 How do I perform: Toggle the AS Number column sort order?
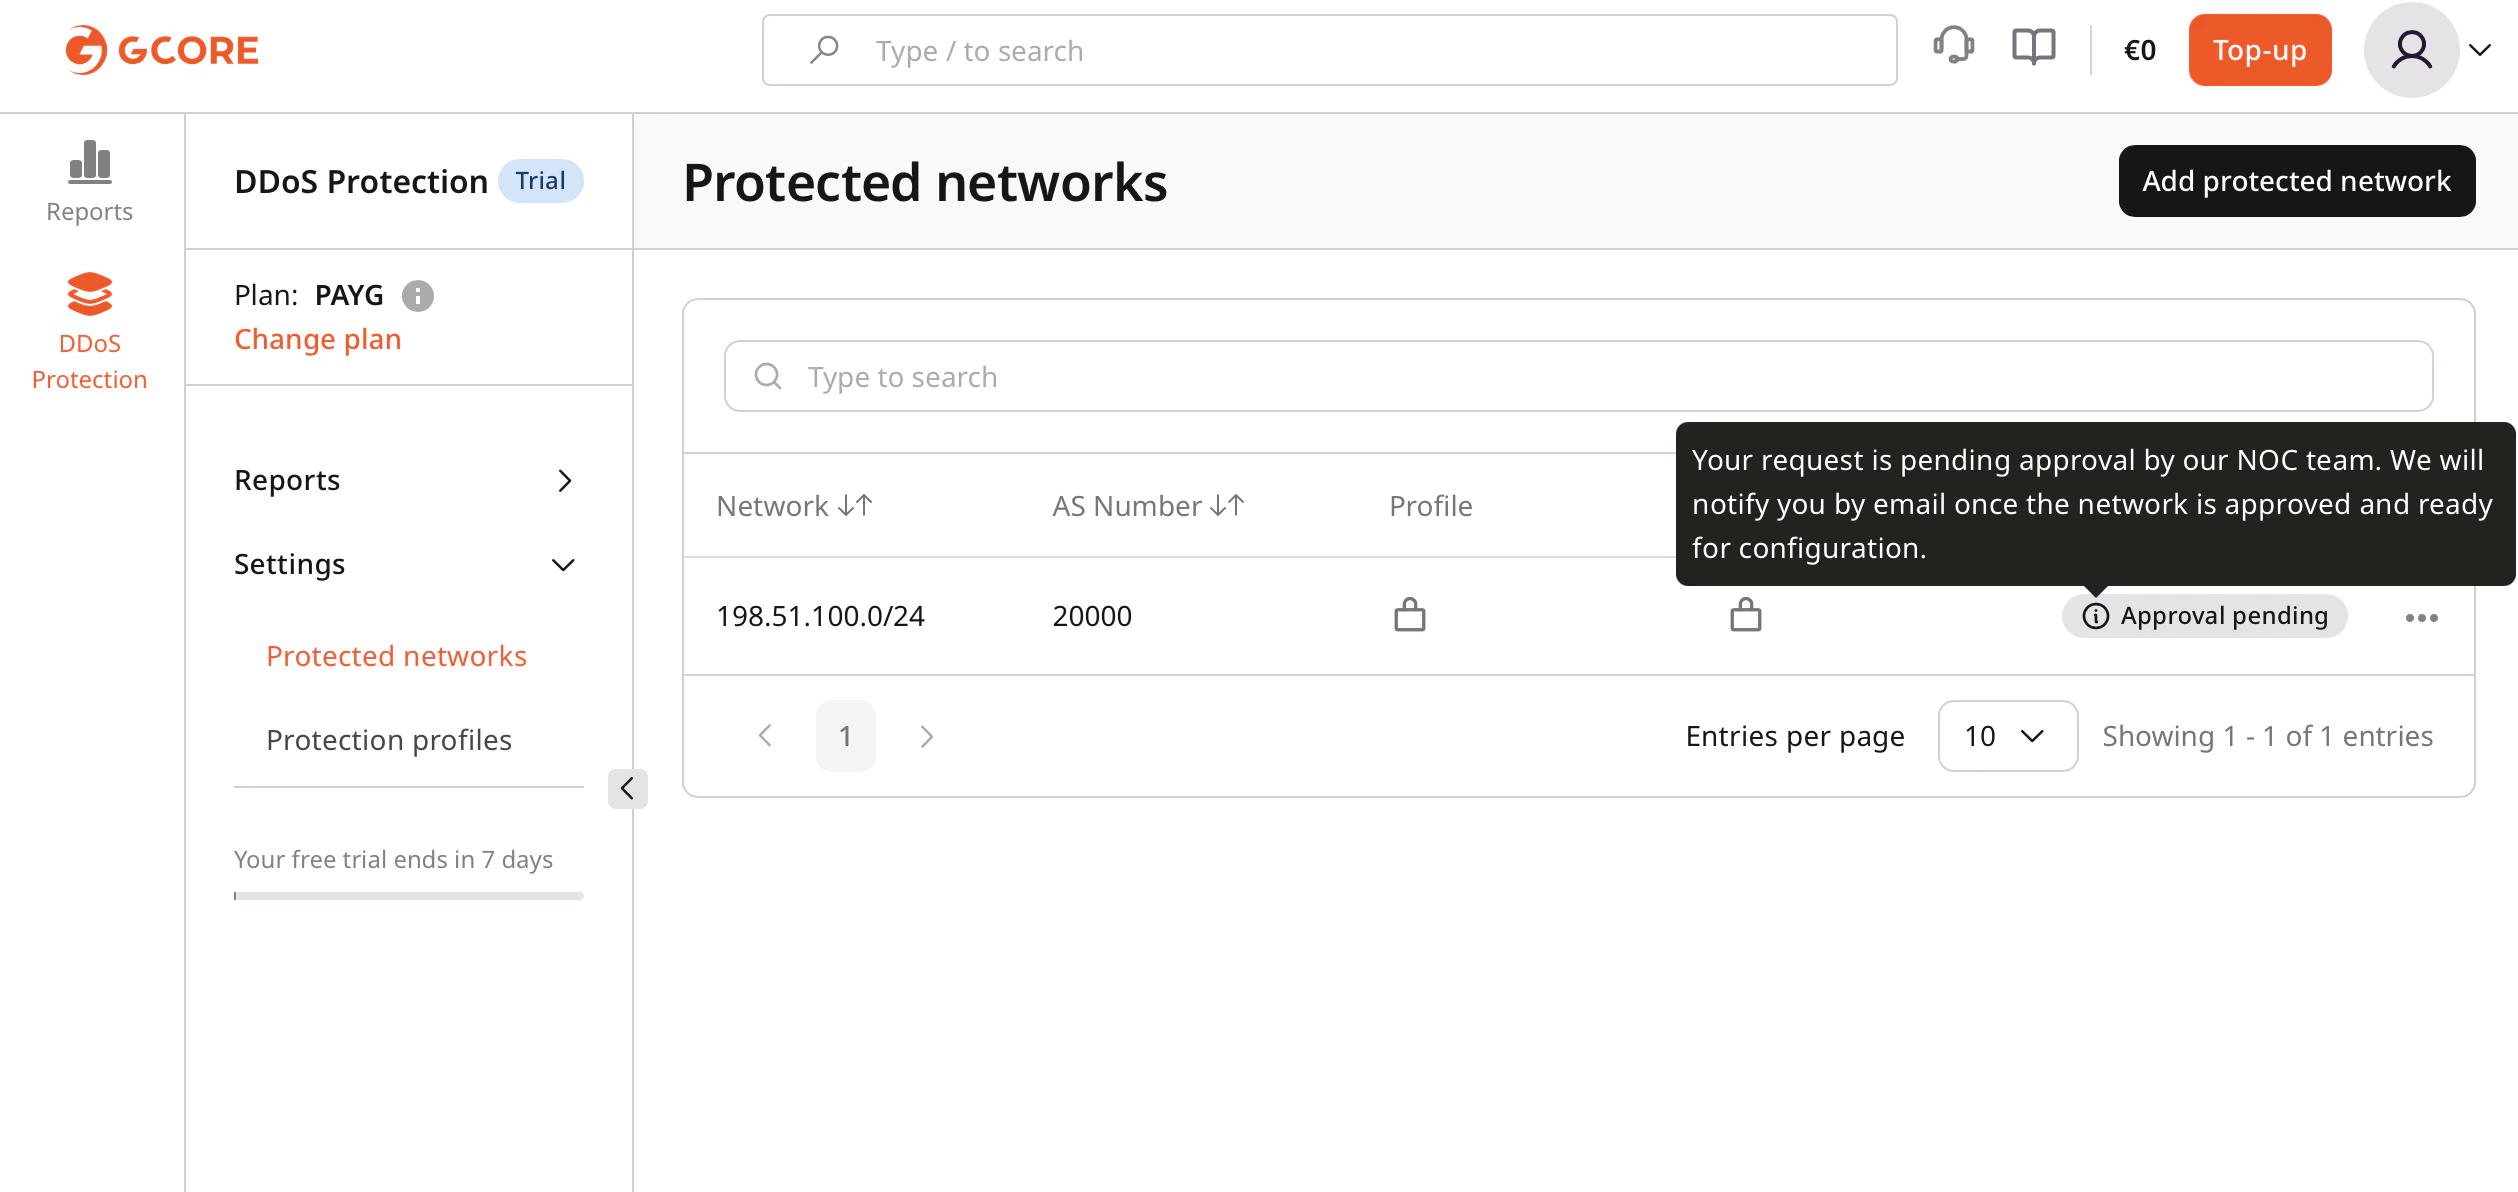tap(1226, 505)
